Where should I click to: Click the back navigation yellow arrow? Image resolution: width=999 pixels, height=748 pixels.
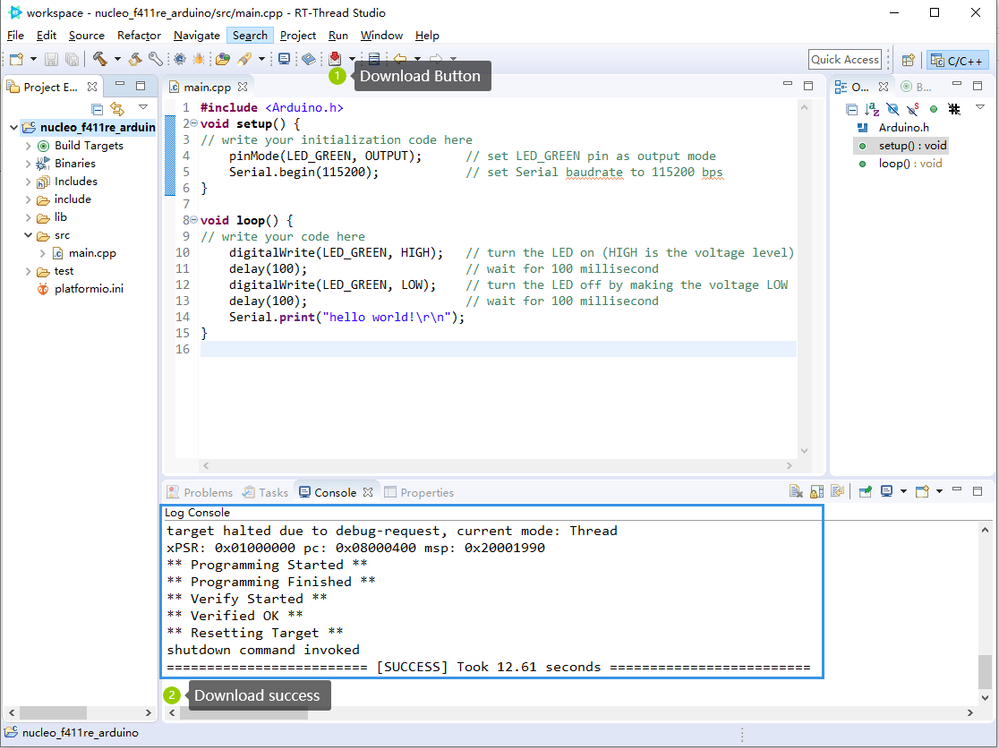pyautogui.click(x=400, y=59)
